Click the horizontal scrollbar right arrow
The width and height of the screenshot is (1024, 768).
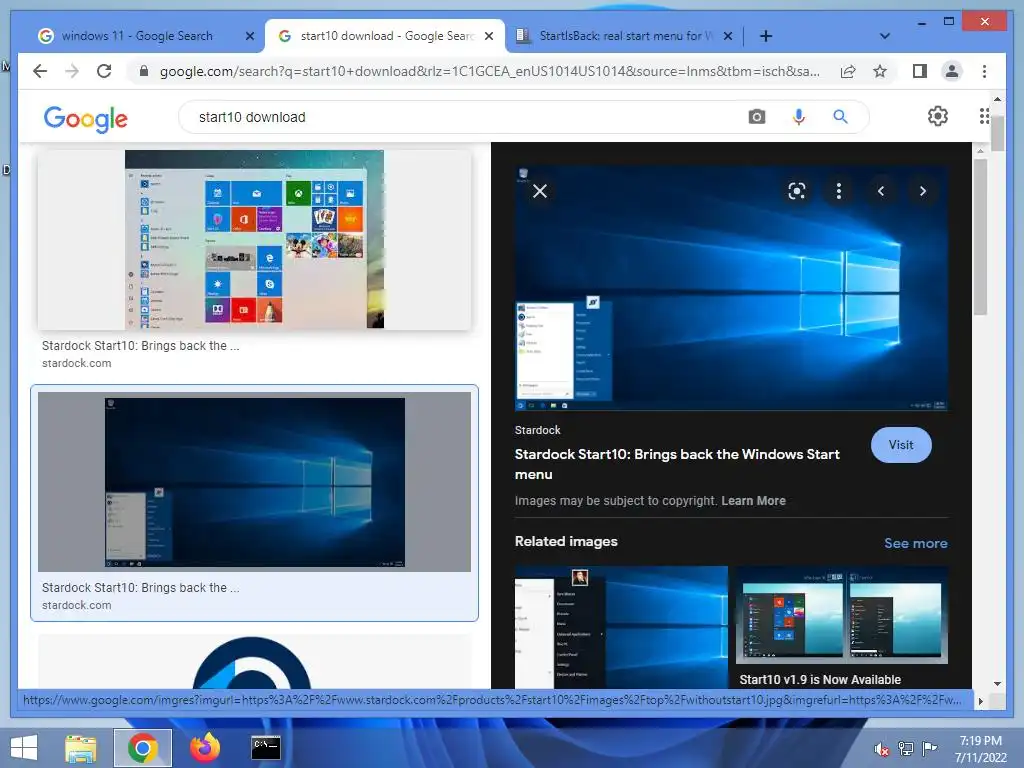tap(980, 701)
